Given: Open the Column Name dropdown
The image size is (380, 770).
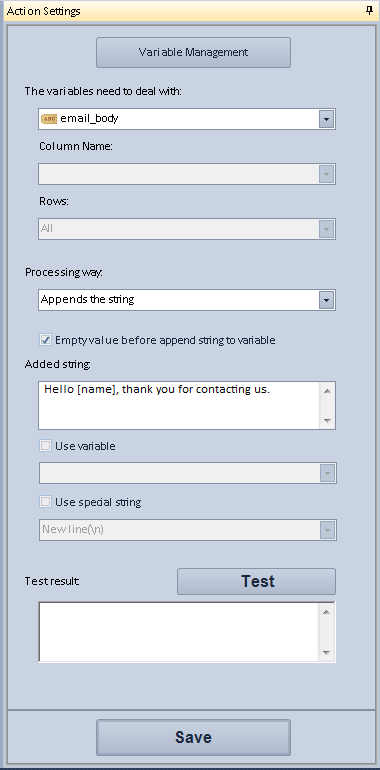Looking at the screenshot, I should click(x=187, y=174).
